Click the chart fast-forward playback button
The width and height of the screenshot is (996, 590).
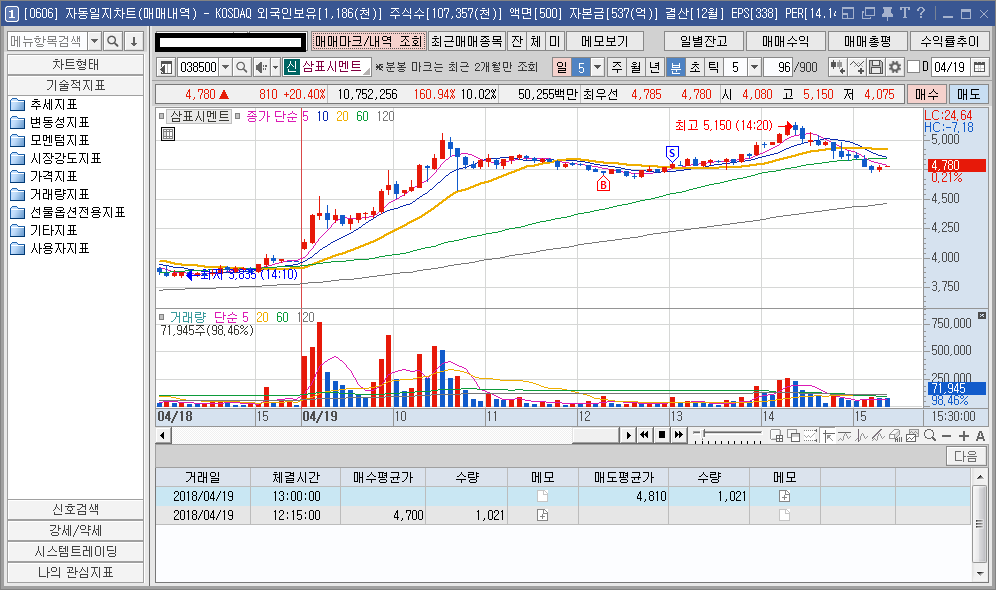[x=678, y=435]
